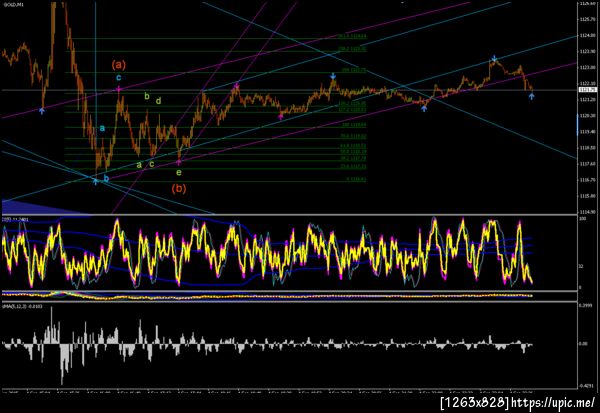Image resolution: width=600 pixels, height=413 pixels.
Task: Select the 0 Fibonacci level label
Action: pos(356,179)
